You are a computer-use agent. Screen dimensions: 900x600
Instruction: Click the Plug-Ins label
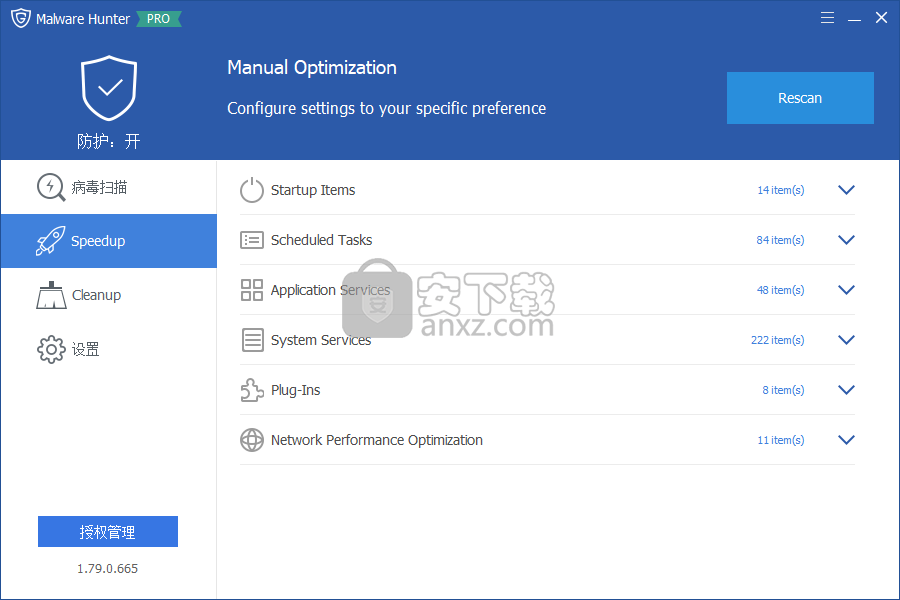tap(296, 390)
